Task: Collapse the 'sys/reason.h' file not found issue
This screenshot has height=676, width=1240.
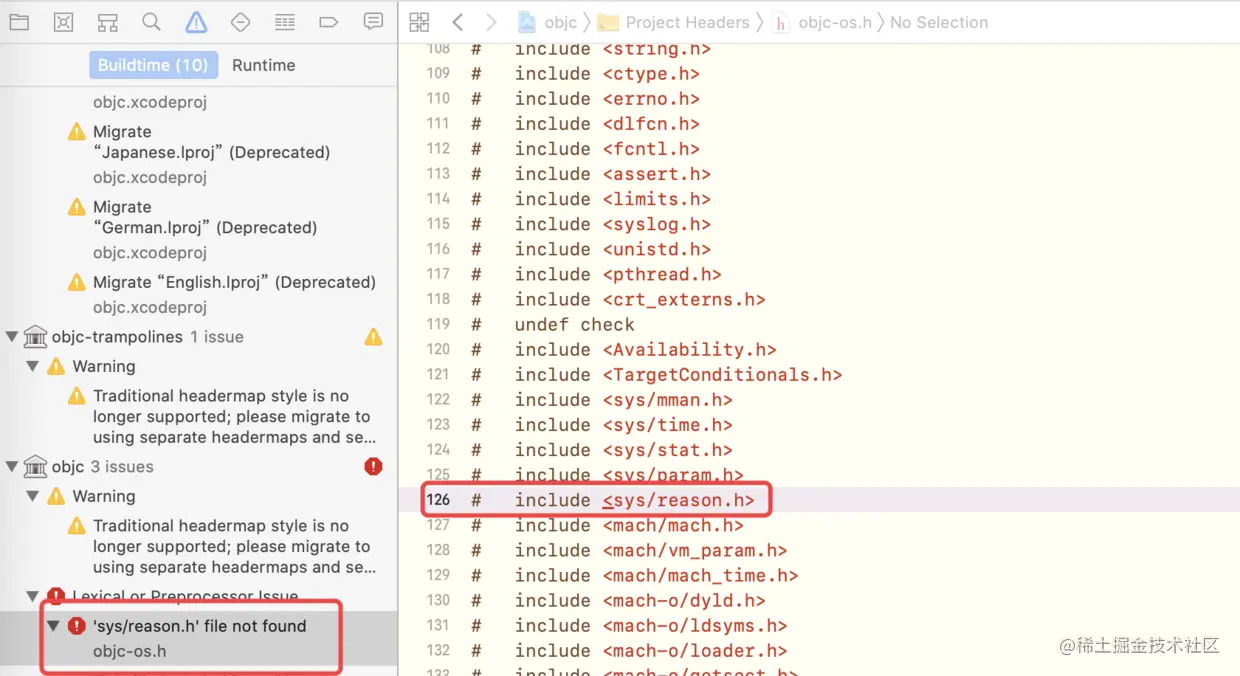Action: pos(54,626)
